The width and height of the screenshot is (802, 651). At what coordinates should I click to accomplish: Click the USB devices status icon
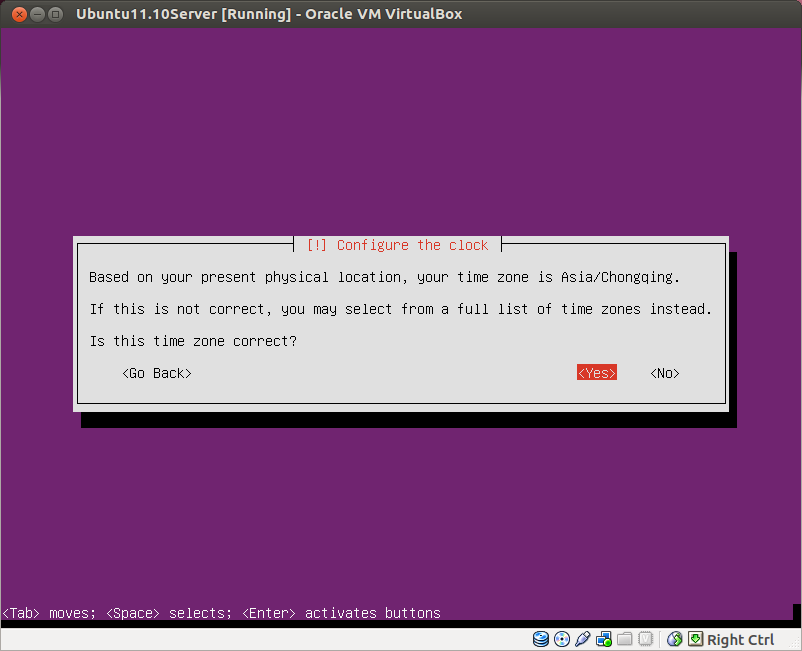click(584, 639)
